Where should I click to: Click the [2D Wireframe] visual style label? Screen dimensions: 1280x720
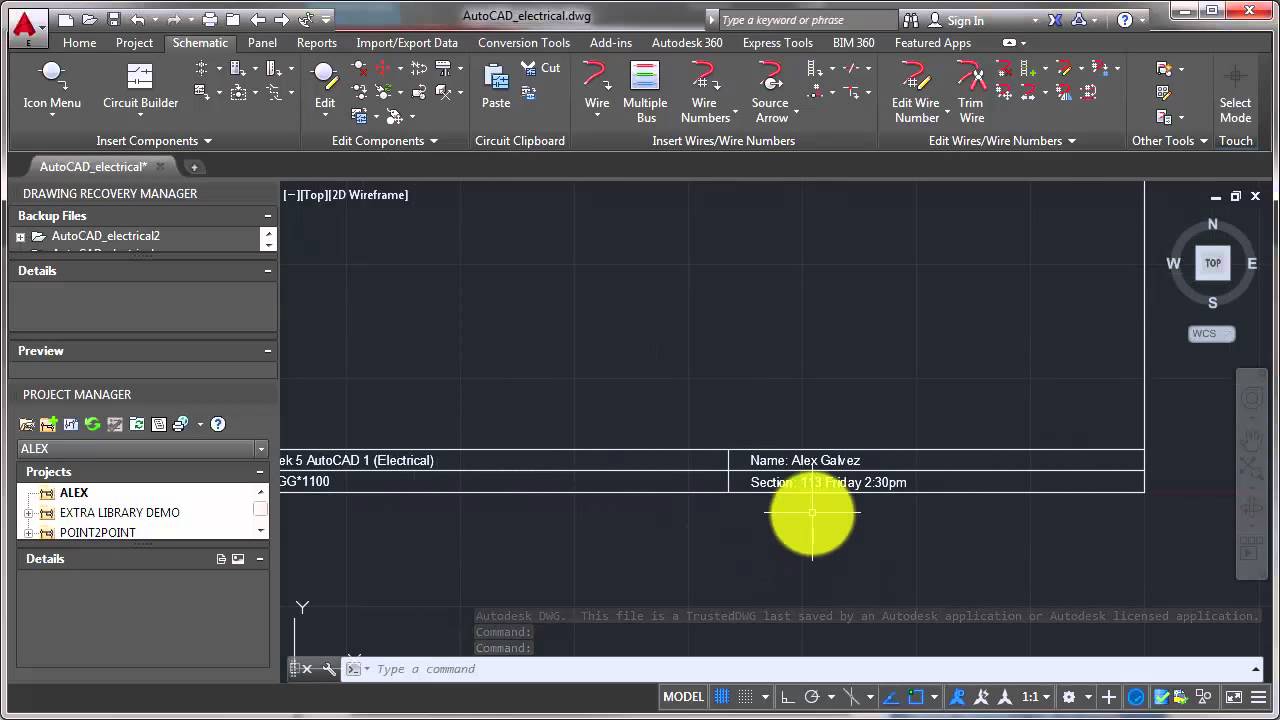tap(369, 195)
